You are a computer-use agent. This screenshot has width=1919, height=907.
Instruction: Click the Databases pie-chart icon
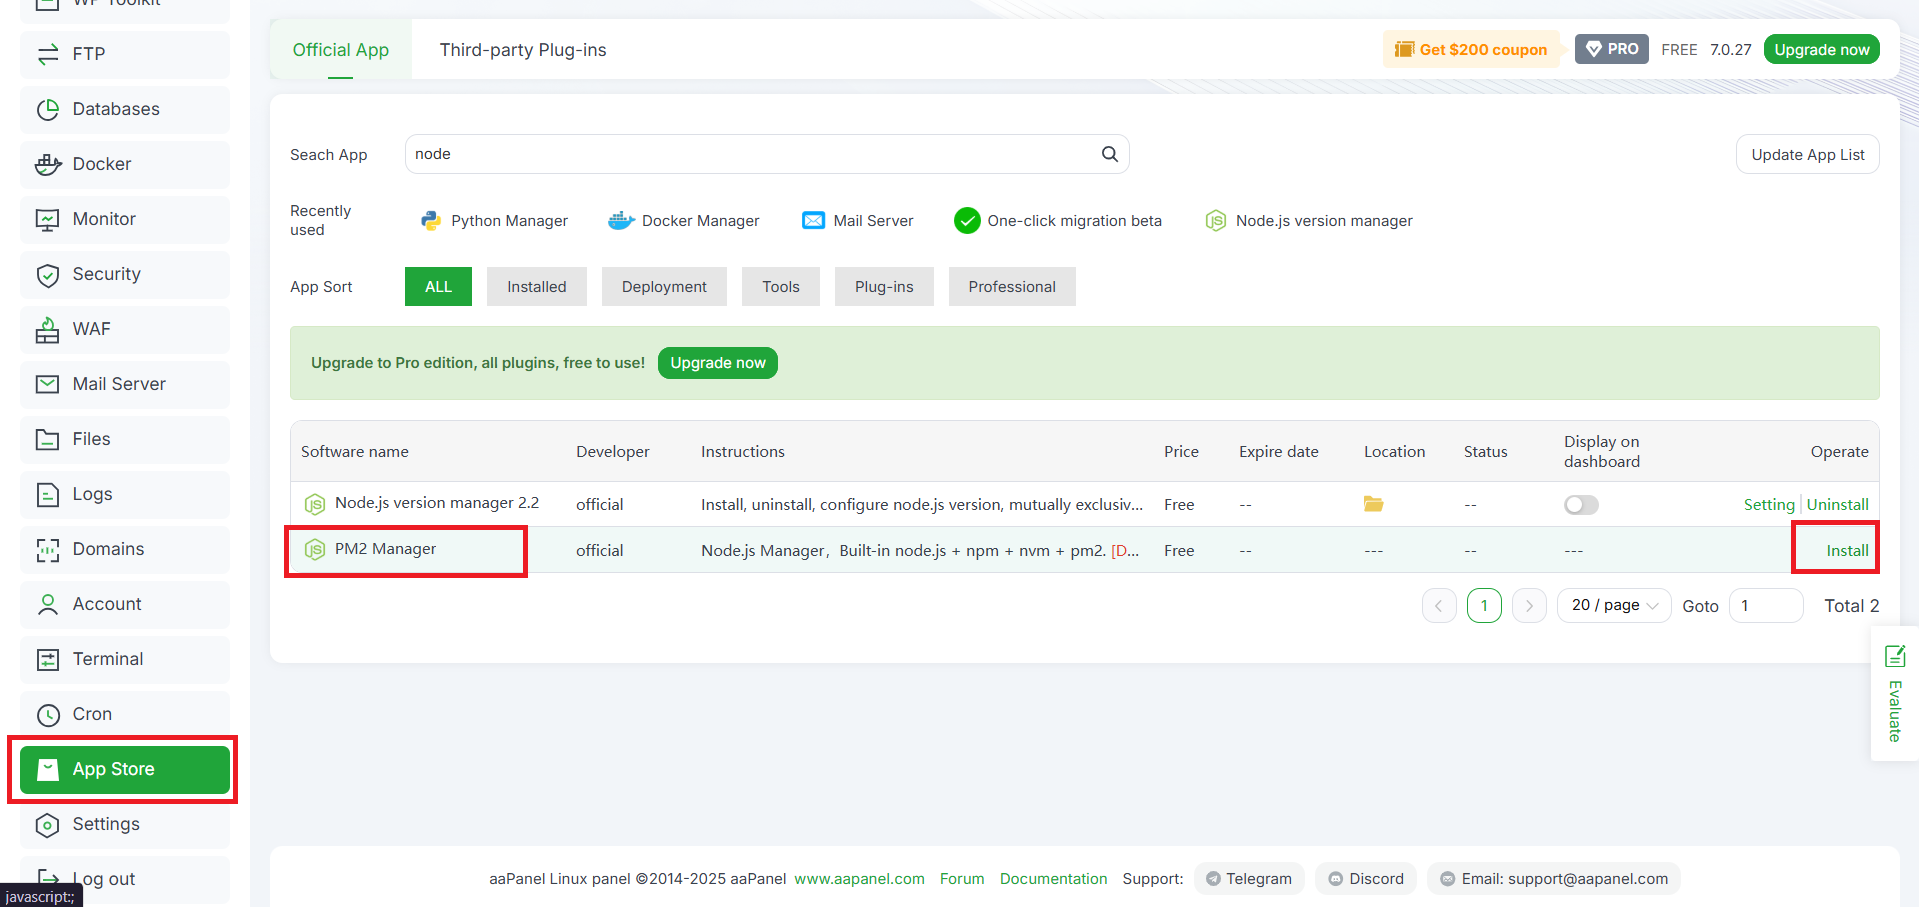pos(48,109)
